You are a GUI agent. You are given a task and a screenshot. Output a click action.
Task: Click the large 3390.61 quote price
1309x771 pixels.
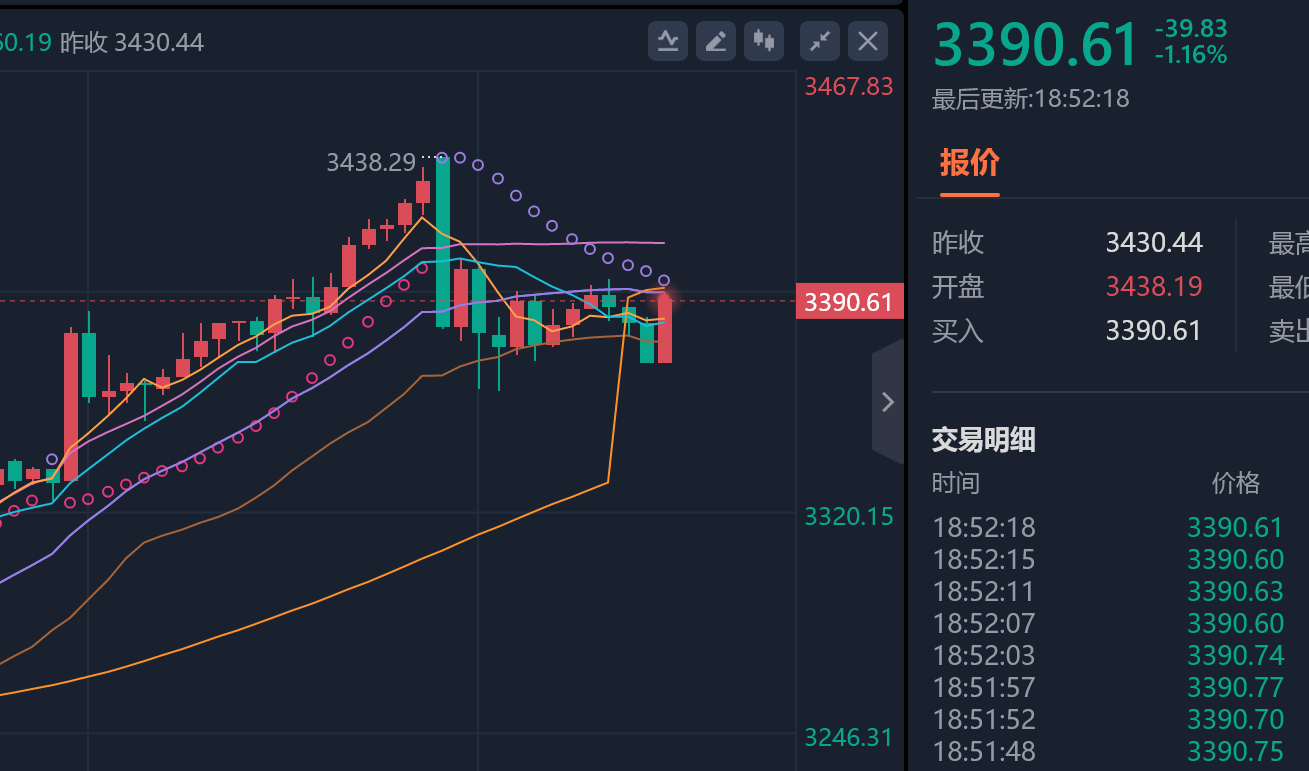coord(1036,45)
